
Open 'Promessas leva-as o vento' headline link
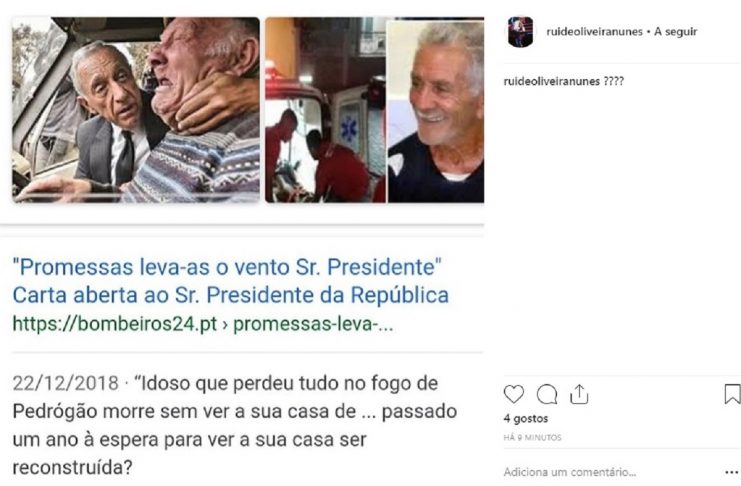click(x=227, y=267)
